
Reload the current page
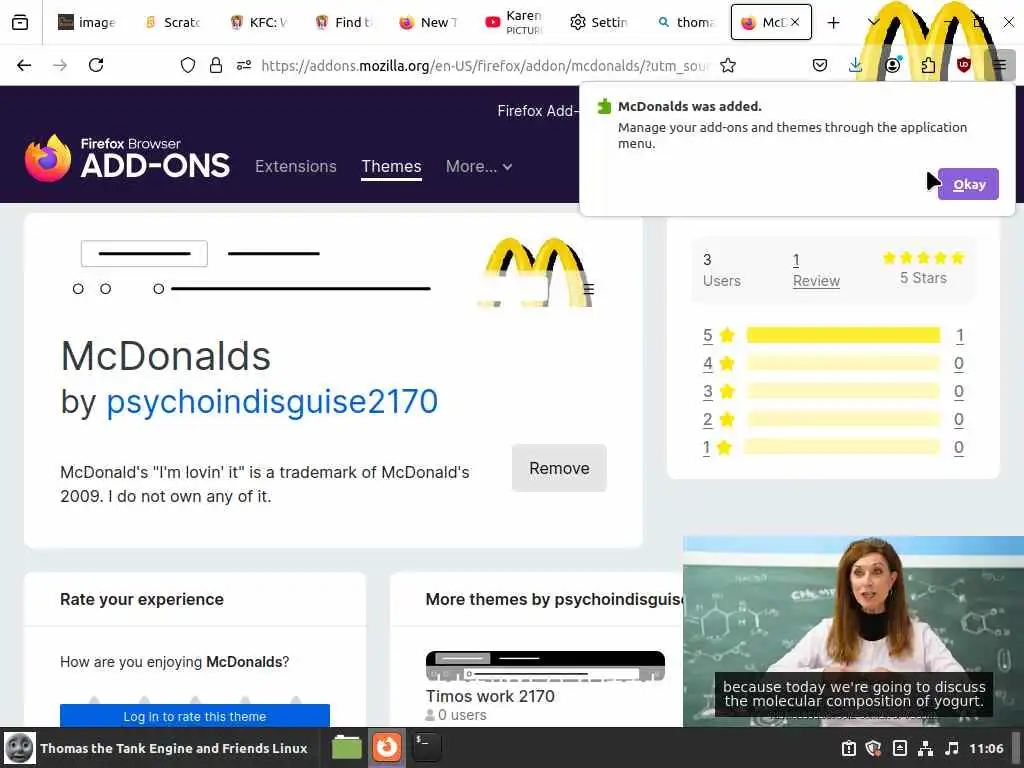[x=96, y=65]
